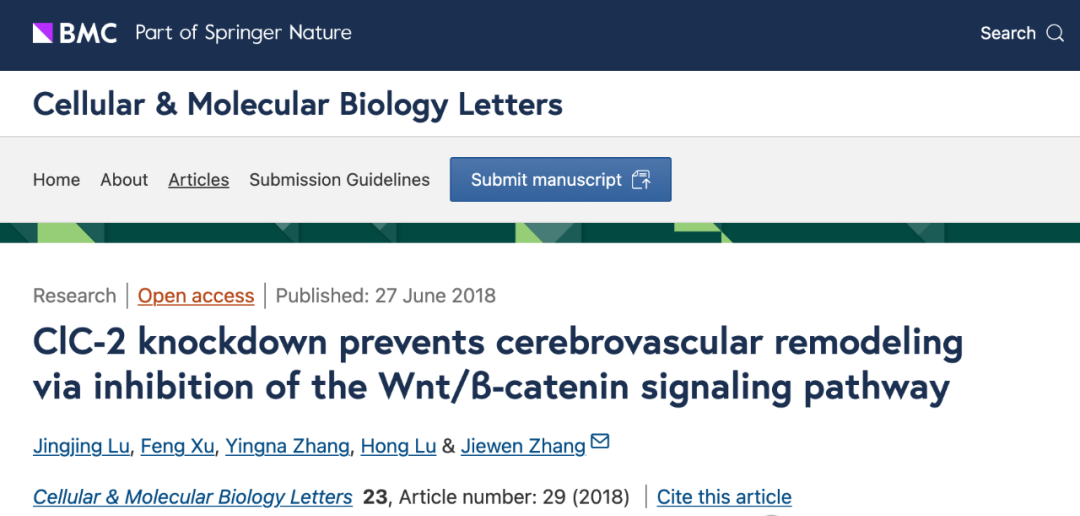This screenshot has height=516, width=1080.
Task: Click the Cellular & Molecular Biology Letters journal title
Action: point(298,105)
